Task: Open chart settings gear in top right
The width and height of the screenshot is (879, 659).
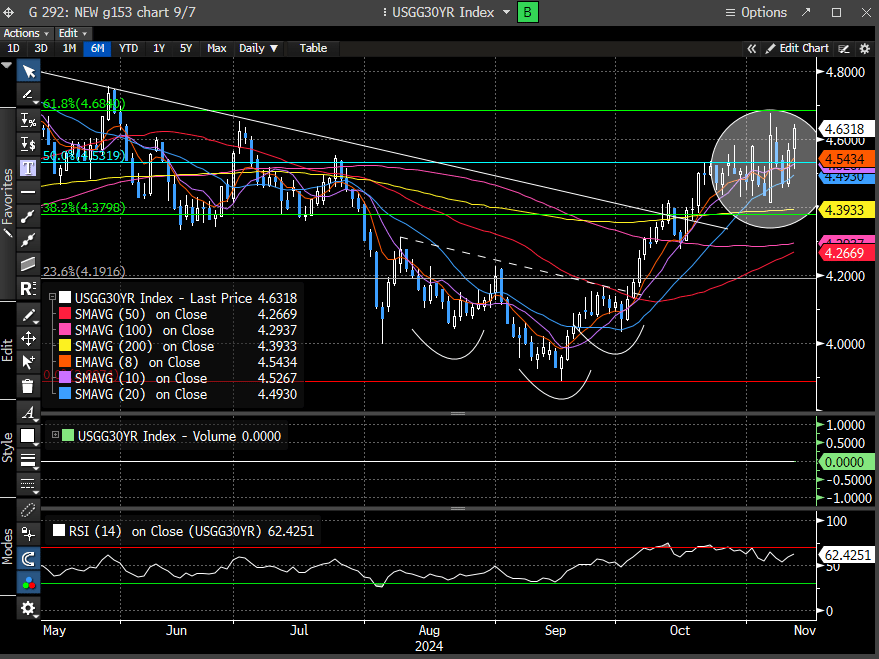Action: pyautogui.click(x=864, y=48)
